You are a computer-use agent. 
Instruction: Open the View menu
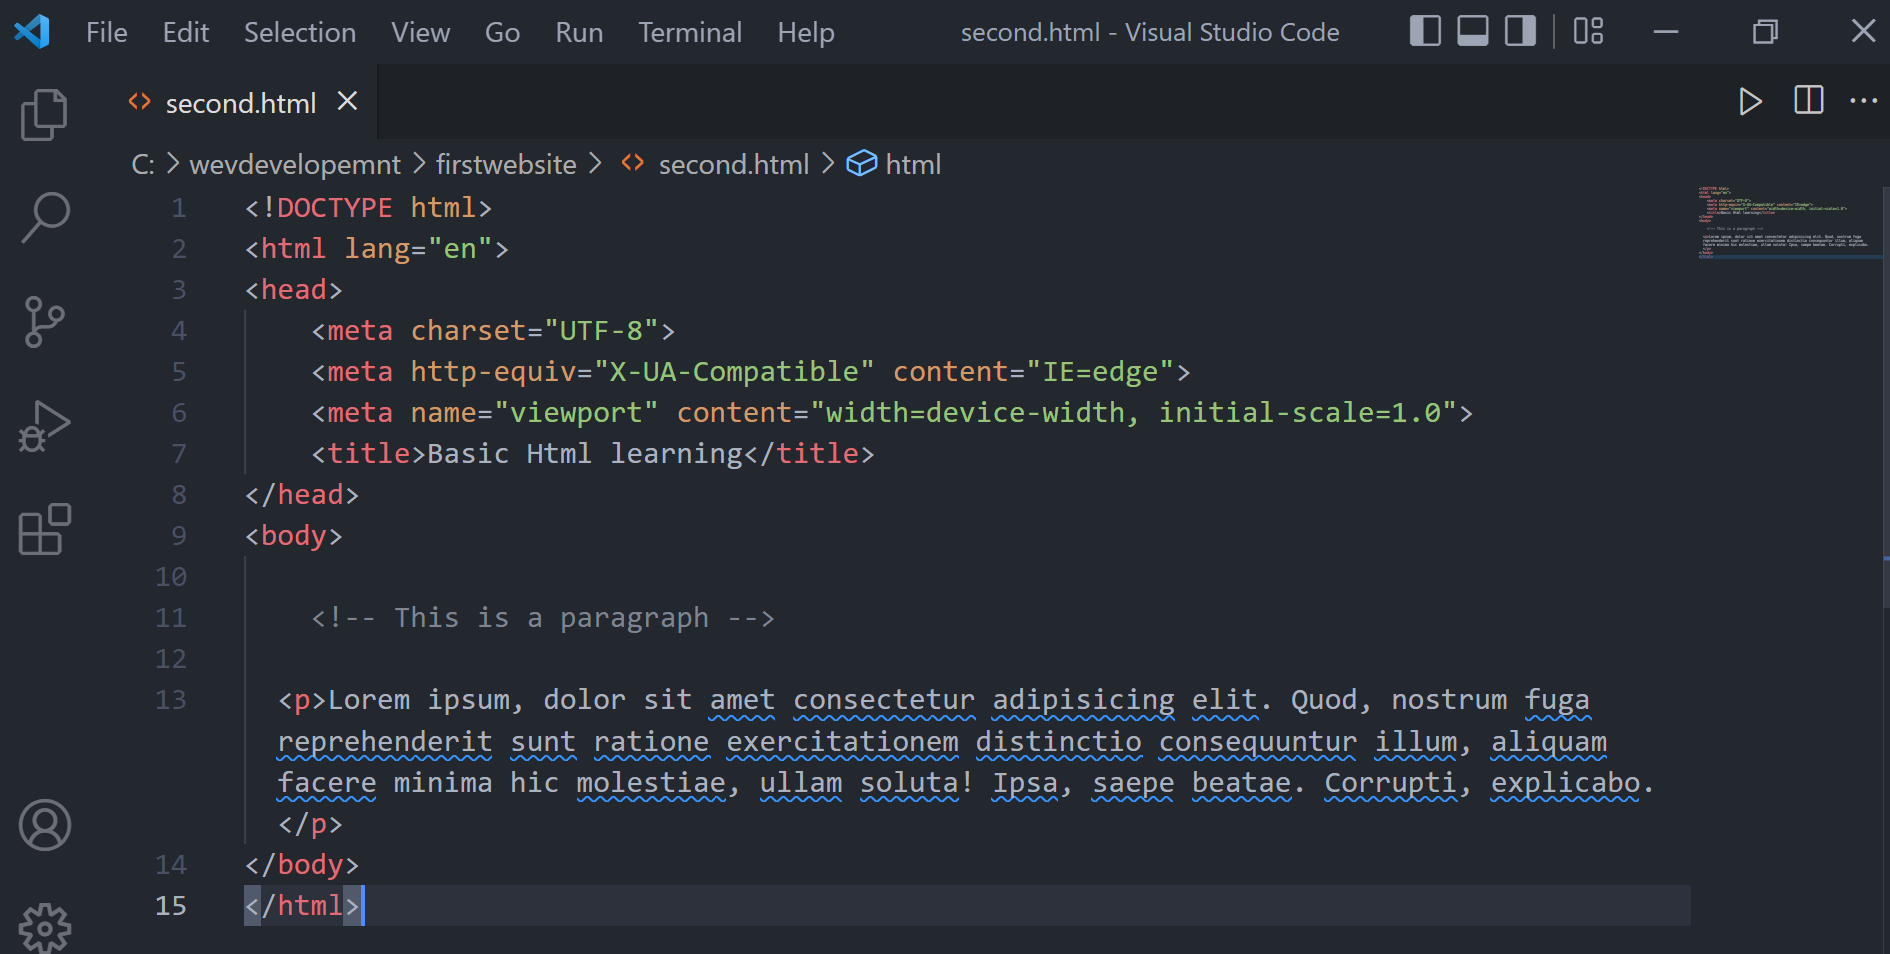coord(420,33)
